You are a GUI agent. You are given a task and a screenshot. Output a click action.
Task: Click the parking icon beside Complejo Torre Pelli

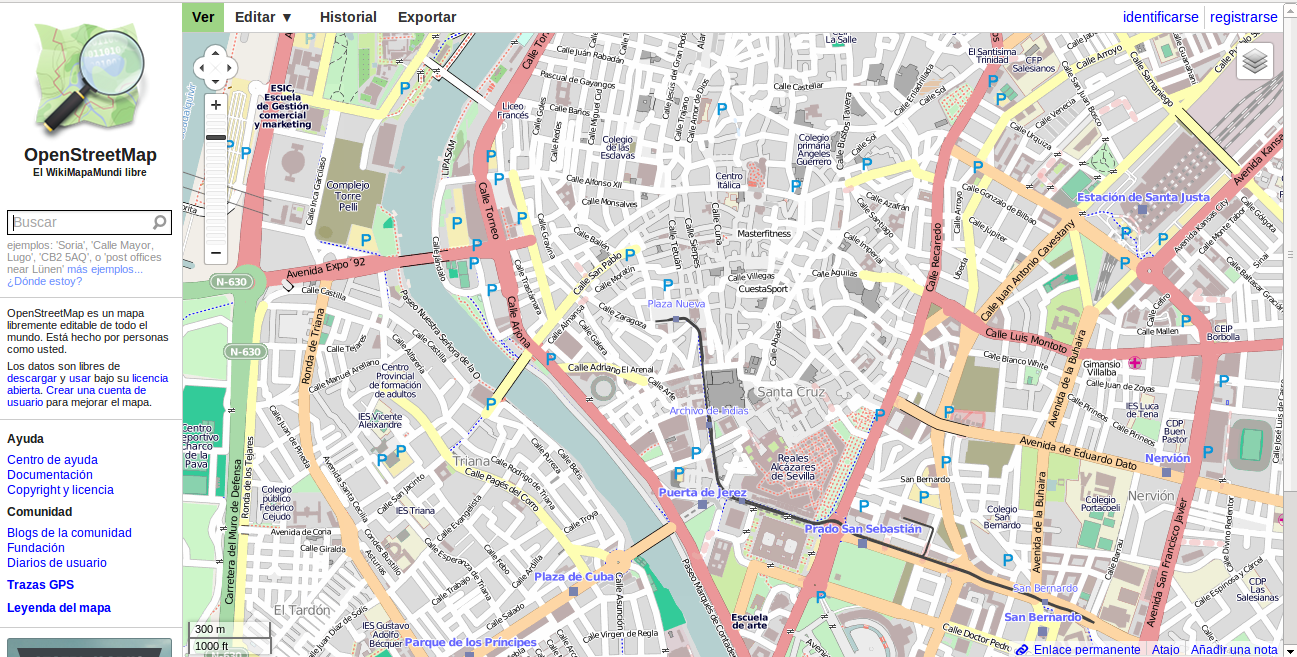click(366, 240)
